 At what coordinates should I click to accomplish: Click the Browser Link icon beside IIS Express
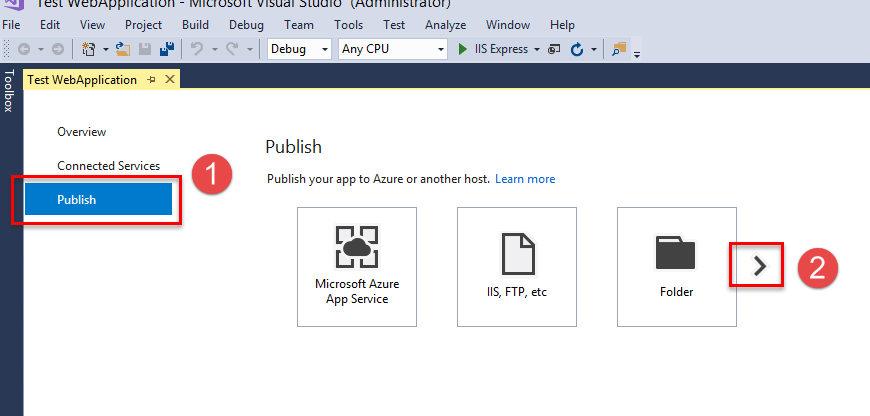(x=554, y=49)
